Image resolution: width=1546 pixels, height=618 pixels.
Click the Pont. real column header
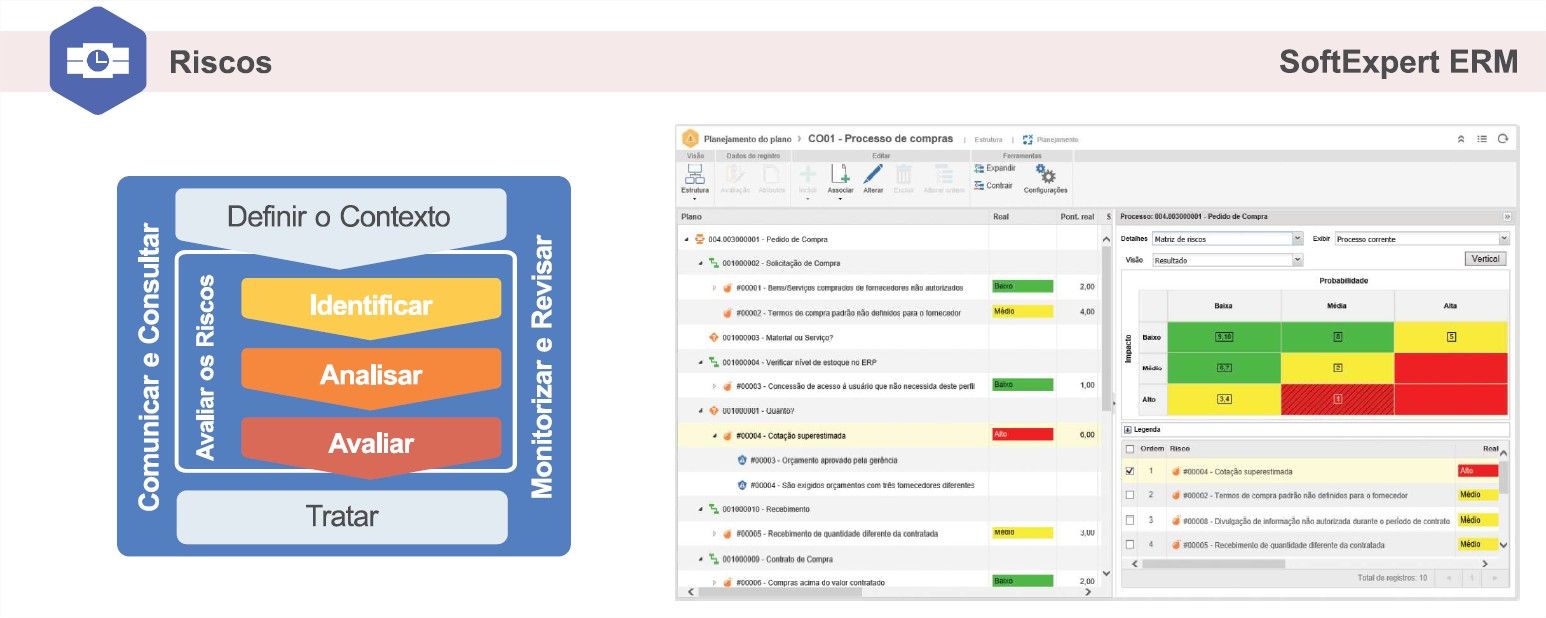pos(1077,216)
